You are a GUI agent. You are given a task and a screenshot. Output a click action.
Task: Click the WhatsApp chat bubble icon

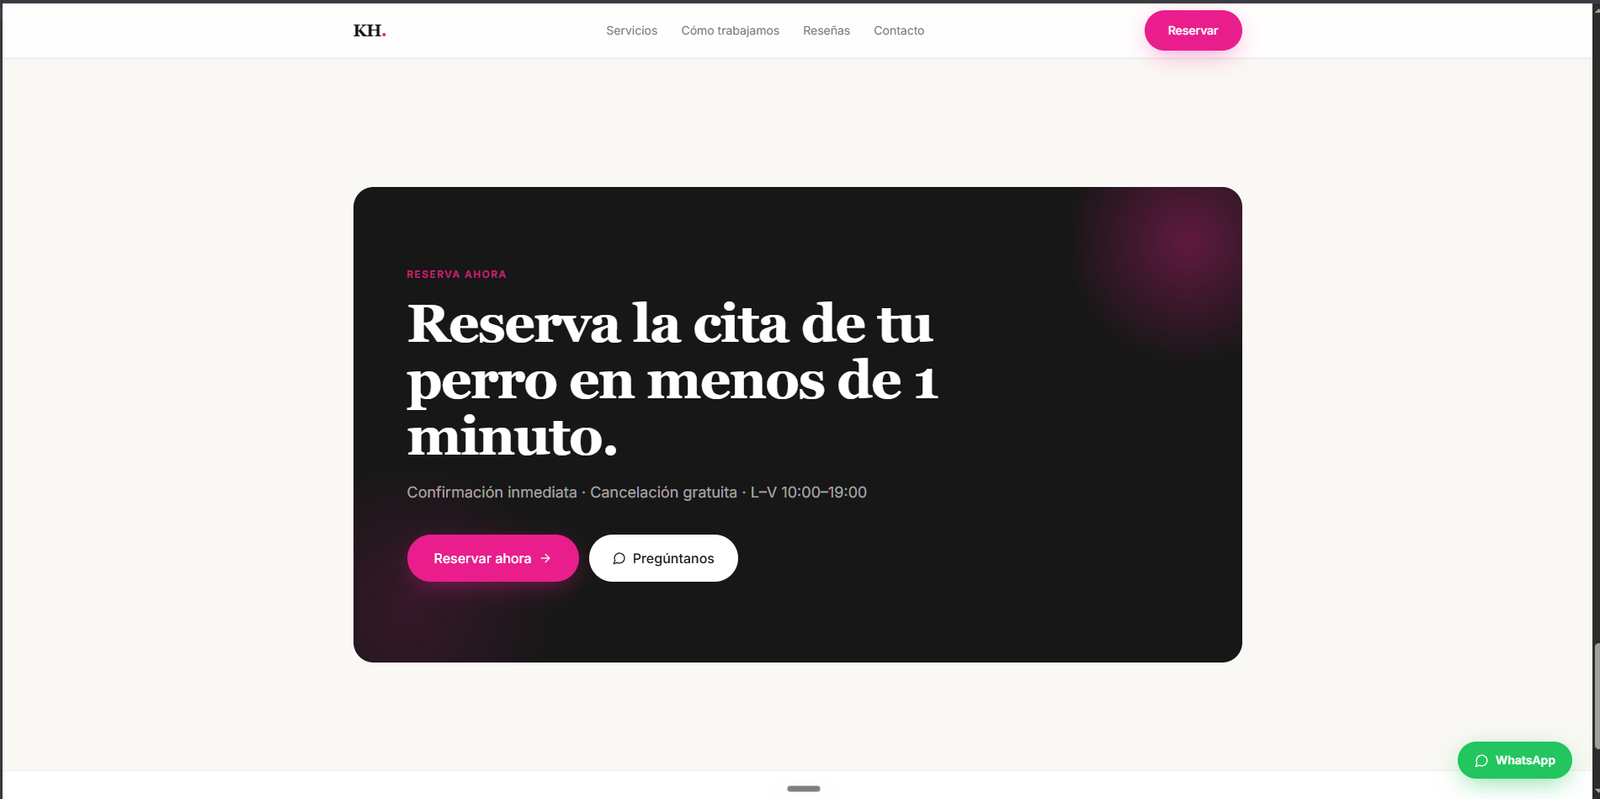(x=1481, y=761)
